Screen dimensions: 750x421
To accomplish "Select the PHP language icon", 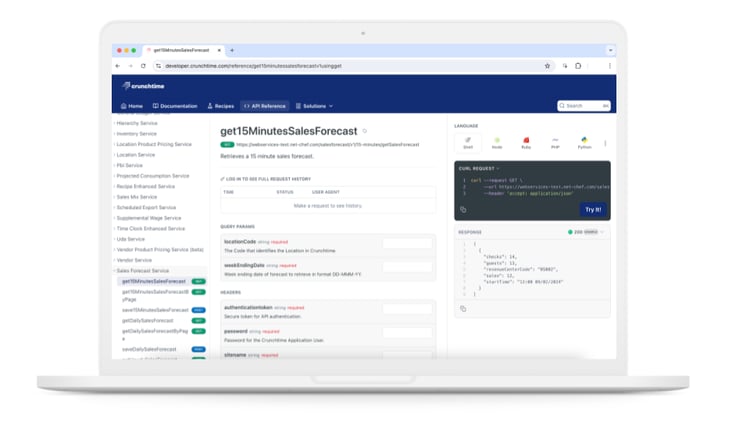I will [x=555, y=143].
